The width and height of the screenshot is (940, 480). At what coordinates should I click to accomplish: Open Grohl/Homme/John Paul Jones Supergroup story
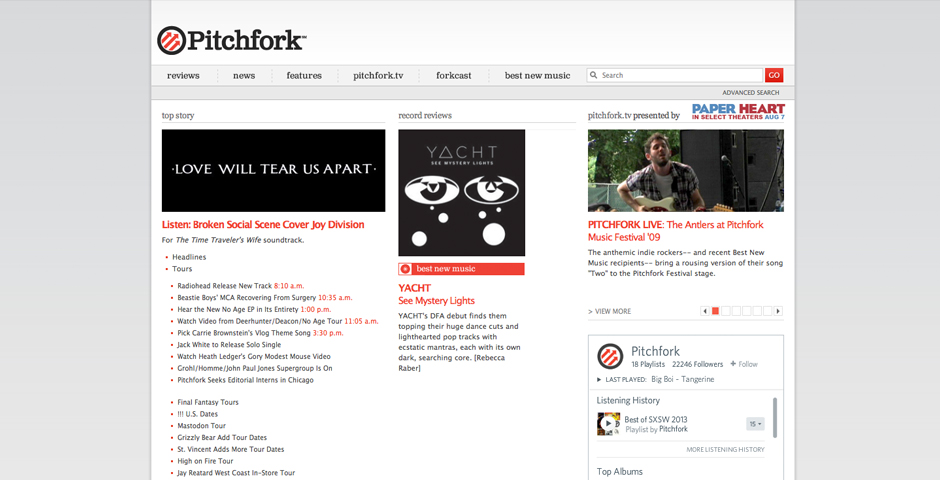coord(255,369)
